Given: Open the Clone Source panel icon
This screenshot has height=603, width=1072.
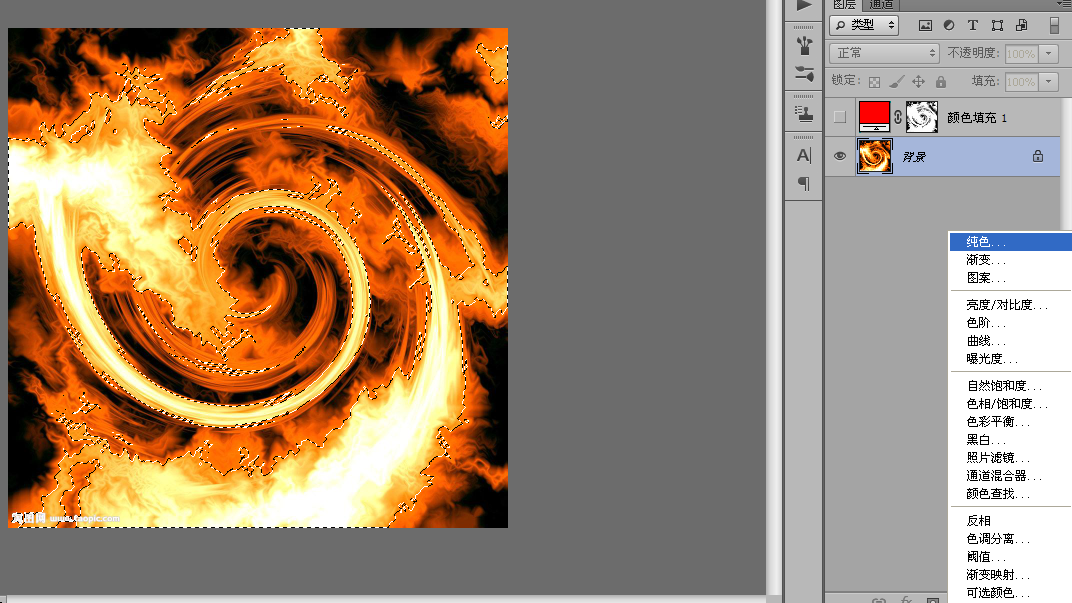Looking at the screenshot, I should [x=804, y=113].
